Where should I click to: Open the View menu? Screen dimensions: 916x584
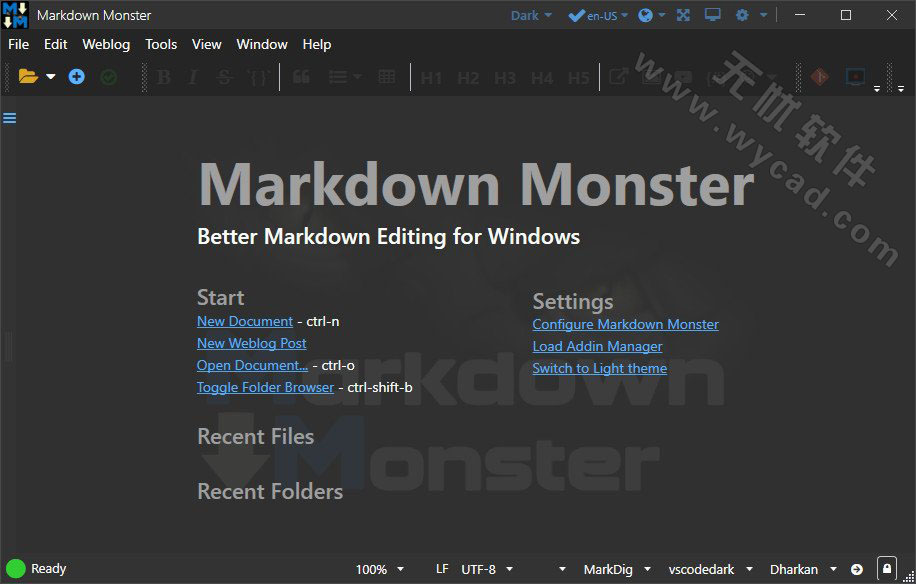206,44
